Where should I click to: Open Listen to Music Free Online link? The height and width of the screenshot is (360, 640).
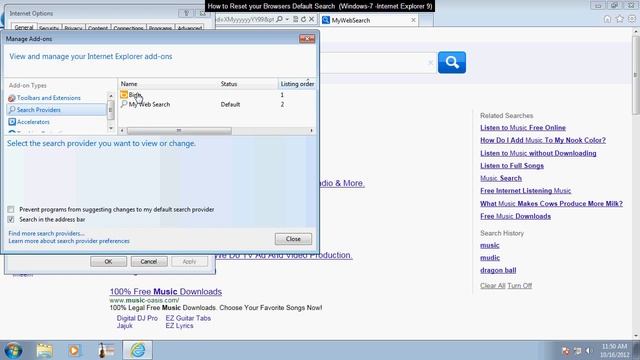(523, 128)
